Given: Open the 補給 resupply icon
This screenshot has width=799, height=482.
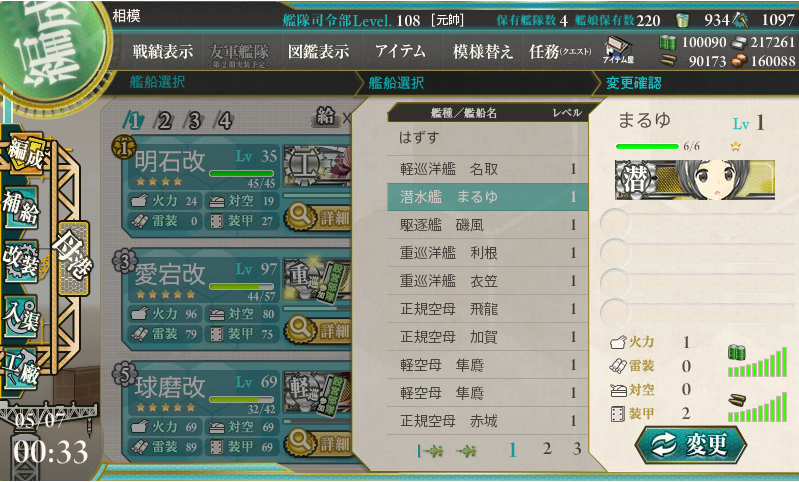Looking at the screenshot, I should point(21,208).
